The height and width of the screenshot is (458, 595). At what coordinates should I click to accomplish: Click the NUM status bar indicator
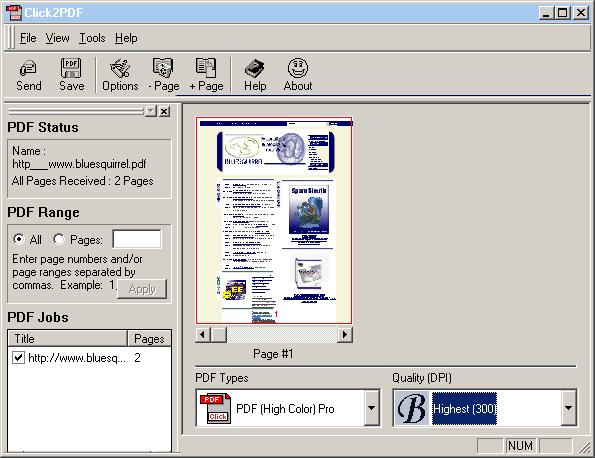[x=520, y=445]
